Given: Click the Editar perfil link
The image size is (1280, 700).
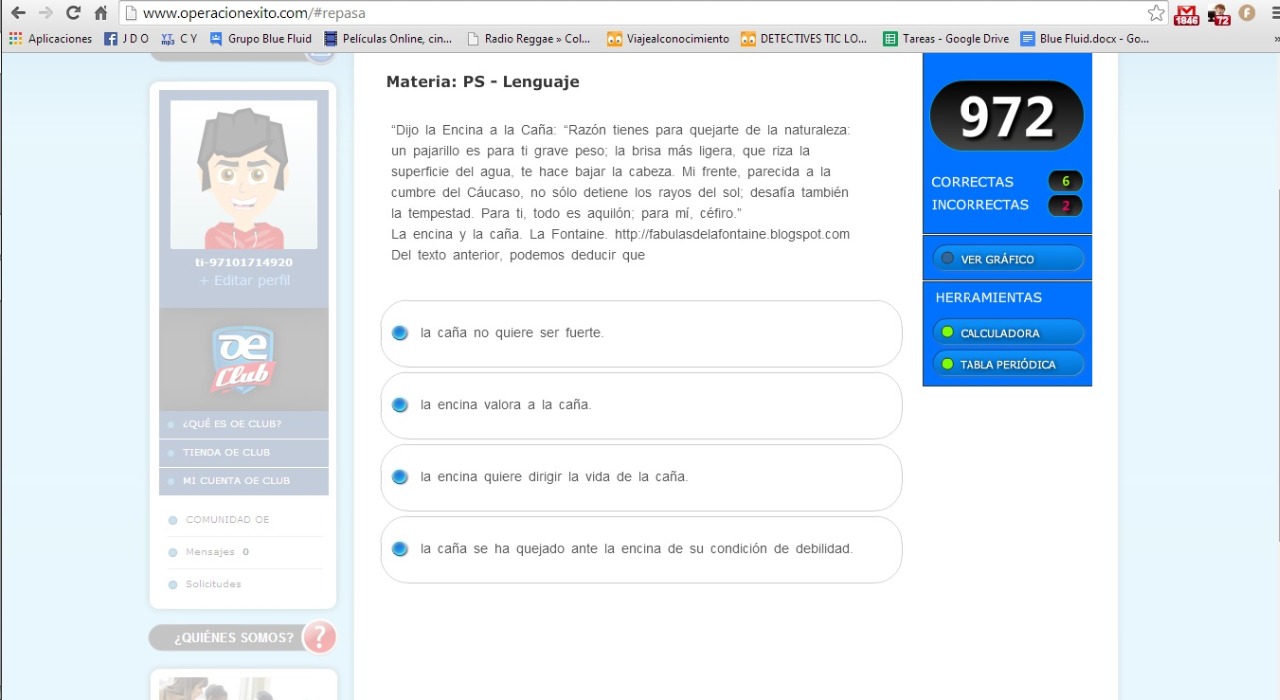Looking at the screenshot, I should point(244,281).
